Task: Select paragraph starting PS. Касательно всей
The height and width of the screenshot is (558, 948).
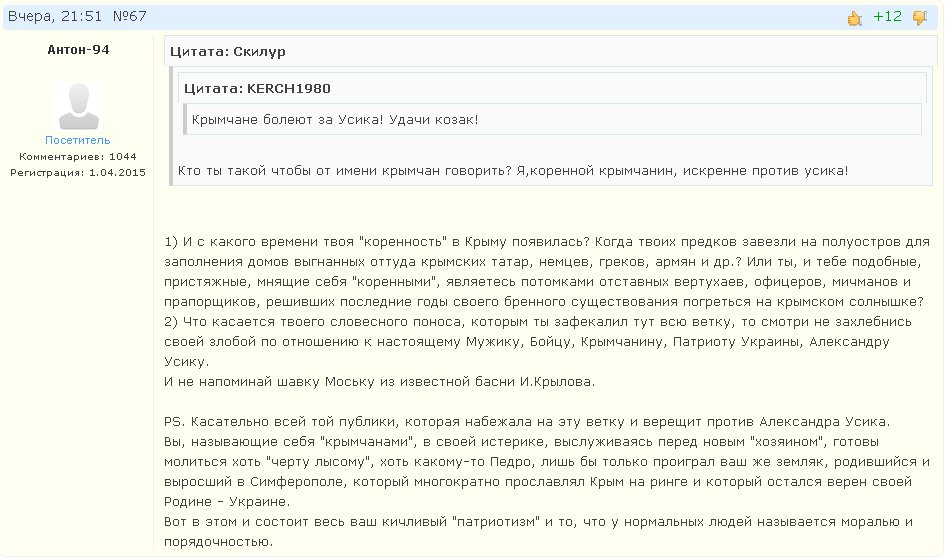Action: pyautogui.click(x=527, y=422)
